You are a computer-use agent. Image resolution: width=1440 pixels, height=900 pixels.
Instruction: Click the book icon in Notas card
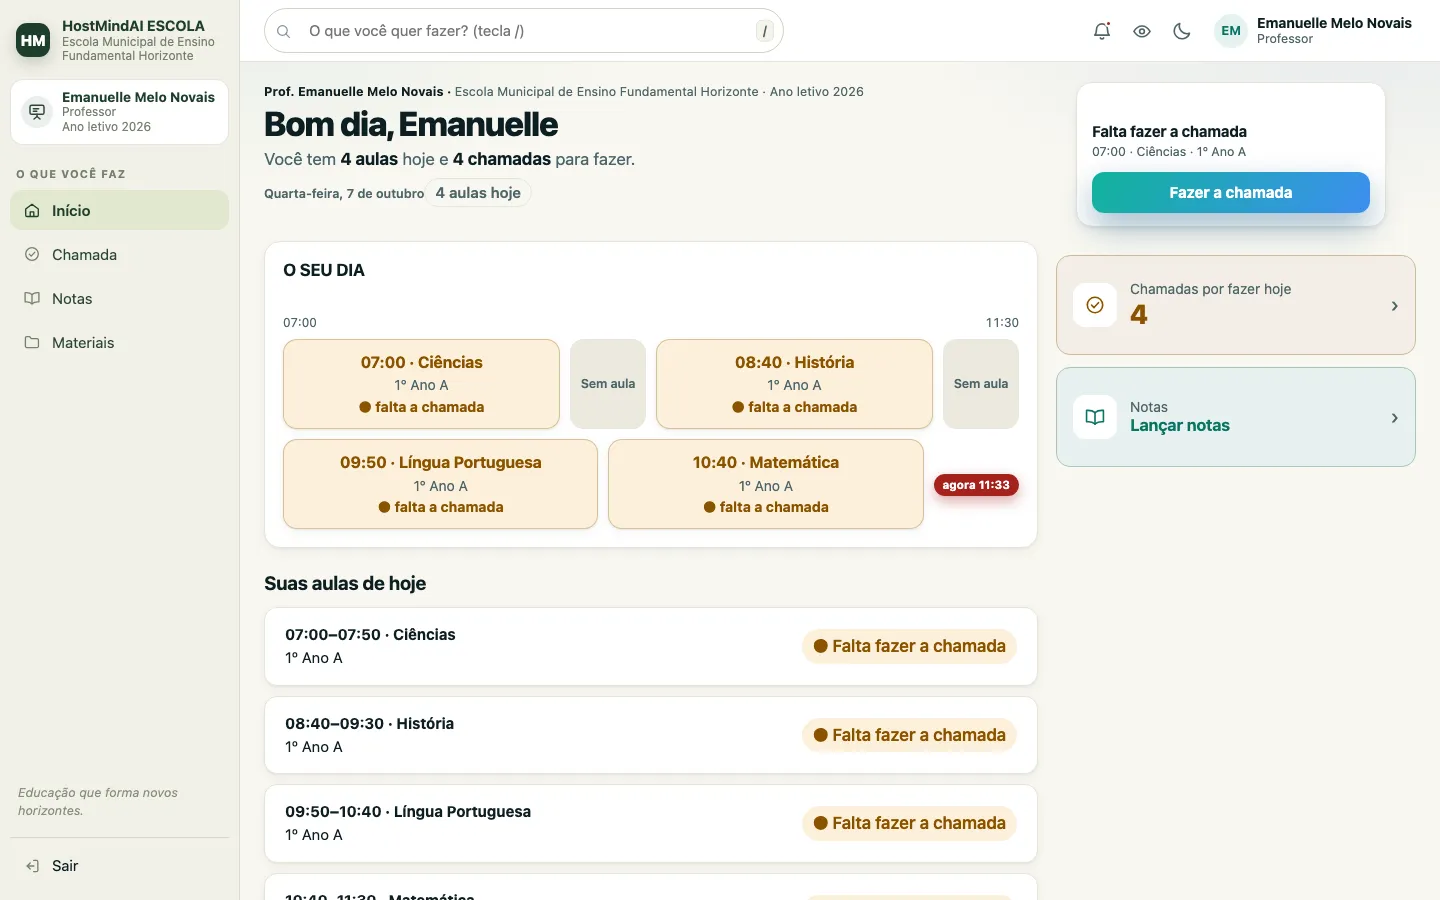[1095, 417]
